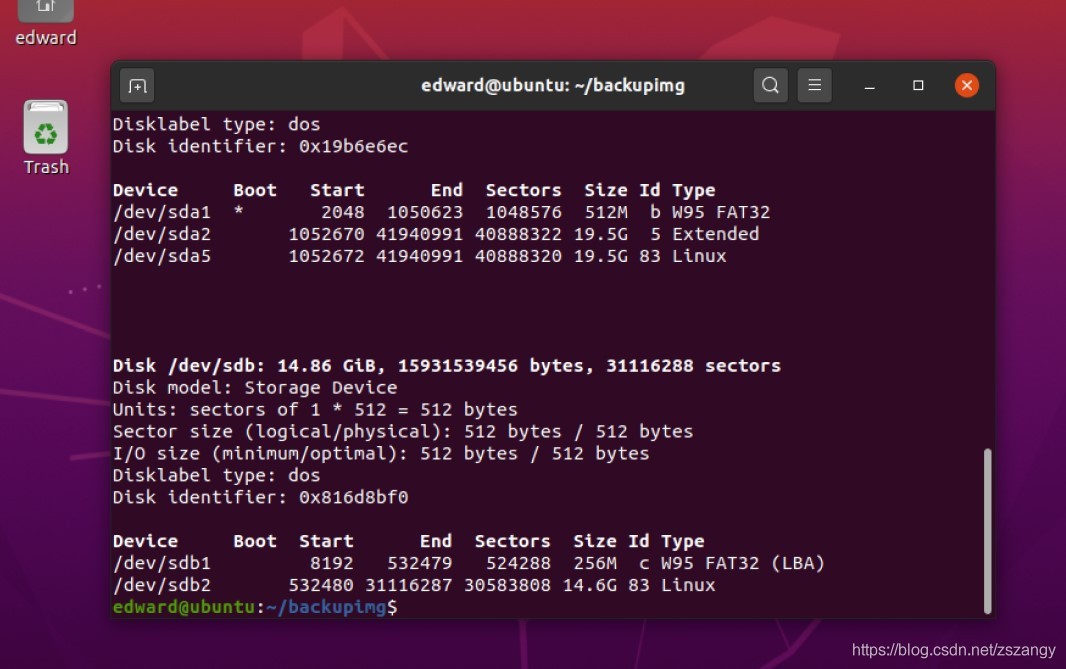Screen dimensions: 1066x669
Task: Minimize the terminal window
Action: click(870, 86)
